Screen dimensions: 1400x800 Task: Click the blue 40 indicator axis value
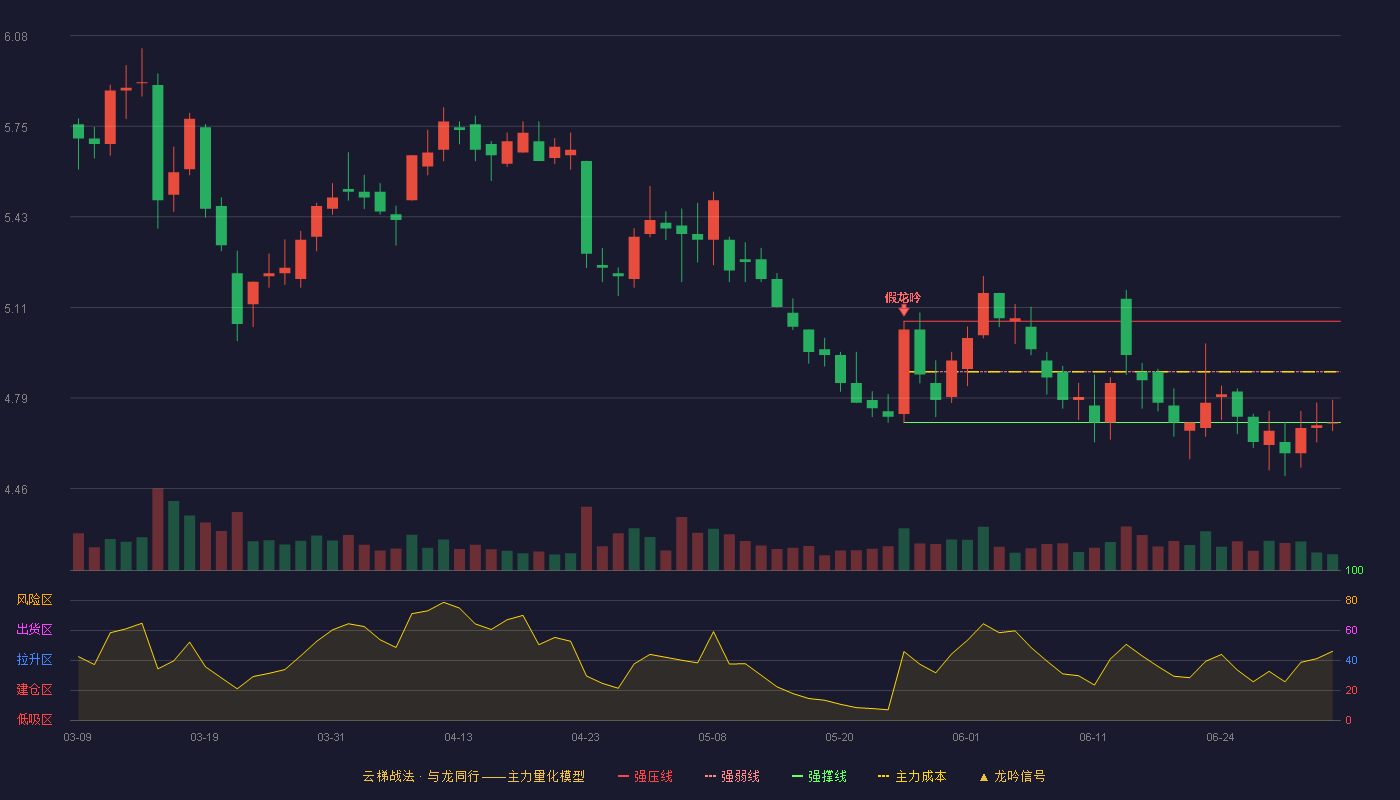click(1351, 660)
